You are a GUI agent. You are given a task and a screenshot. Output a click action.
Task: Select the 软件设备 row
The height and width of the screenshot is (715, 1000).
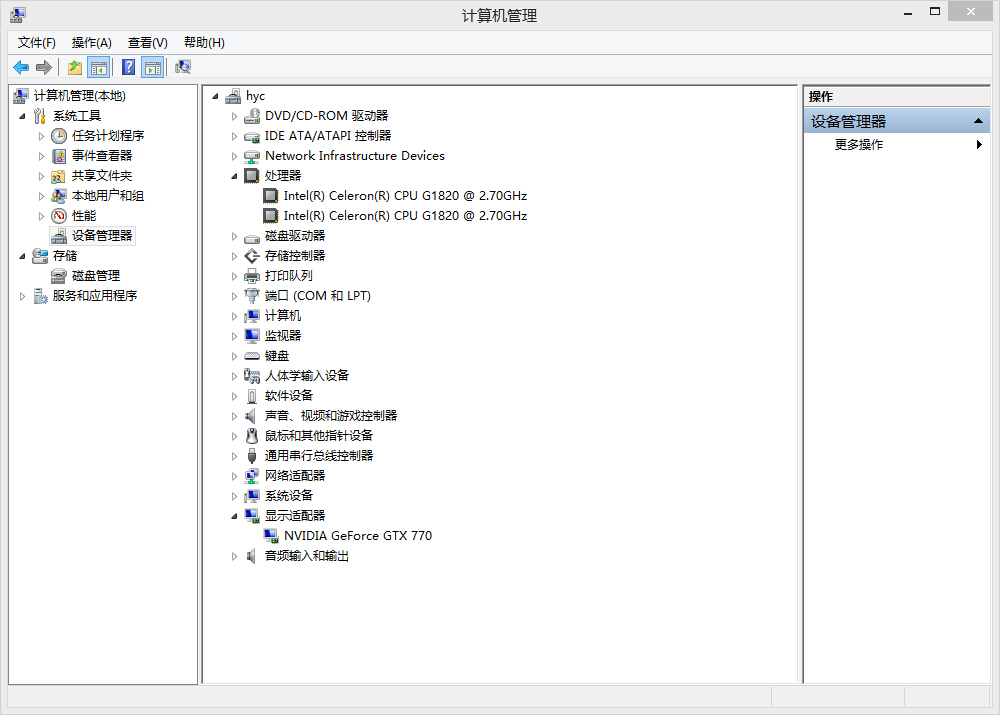click(289, 396)
